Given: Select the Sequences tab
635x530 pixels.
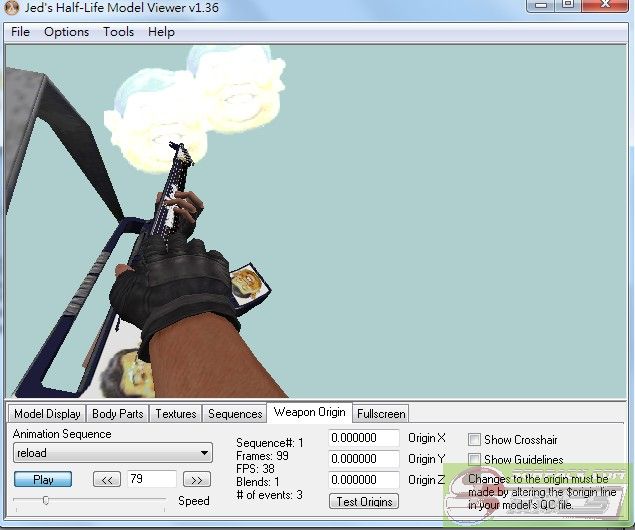Looking at the screenshot, I should coord(235,414).
